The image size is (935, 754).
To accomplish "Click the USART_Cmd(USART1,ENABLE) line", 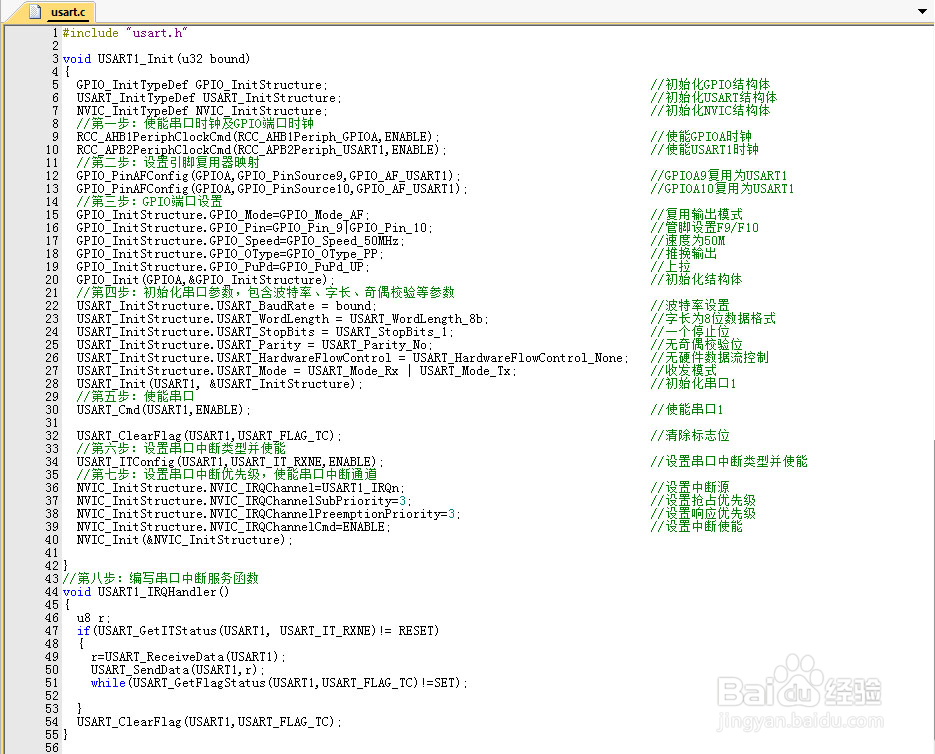I will [163, 410].
